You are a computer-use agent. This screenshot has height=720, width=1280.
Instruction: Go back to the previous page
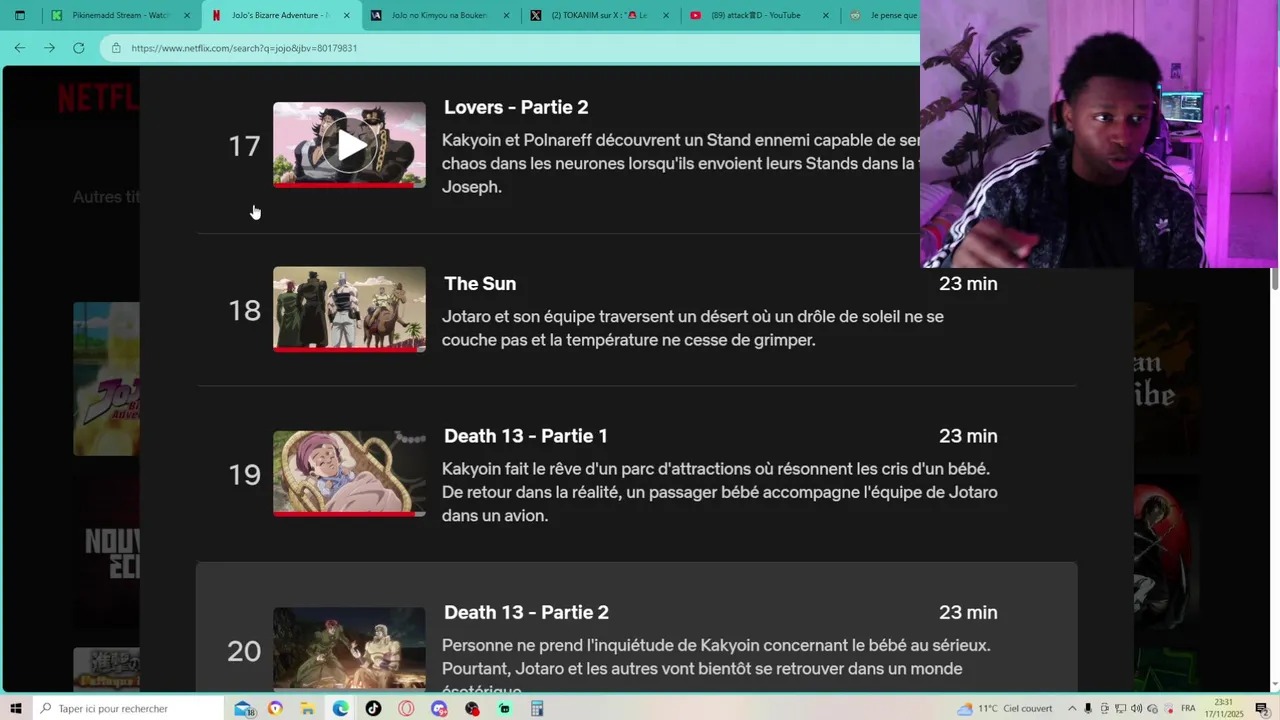point(19,47)
